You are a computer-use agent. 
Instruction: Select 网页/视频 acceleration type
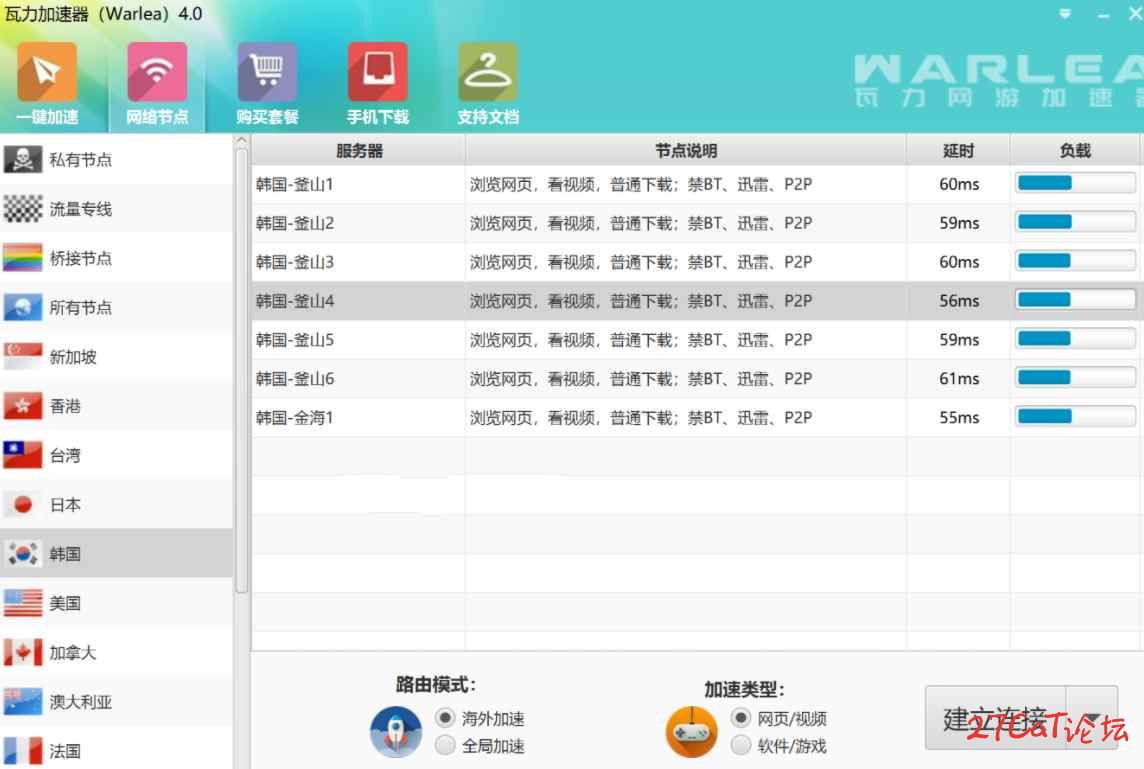tap(778, 718)
